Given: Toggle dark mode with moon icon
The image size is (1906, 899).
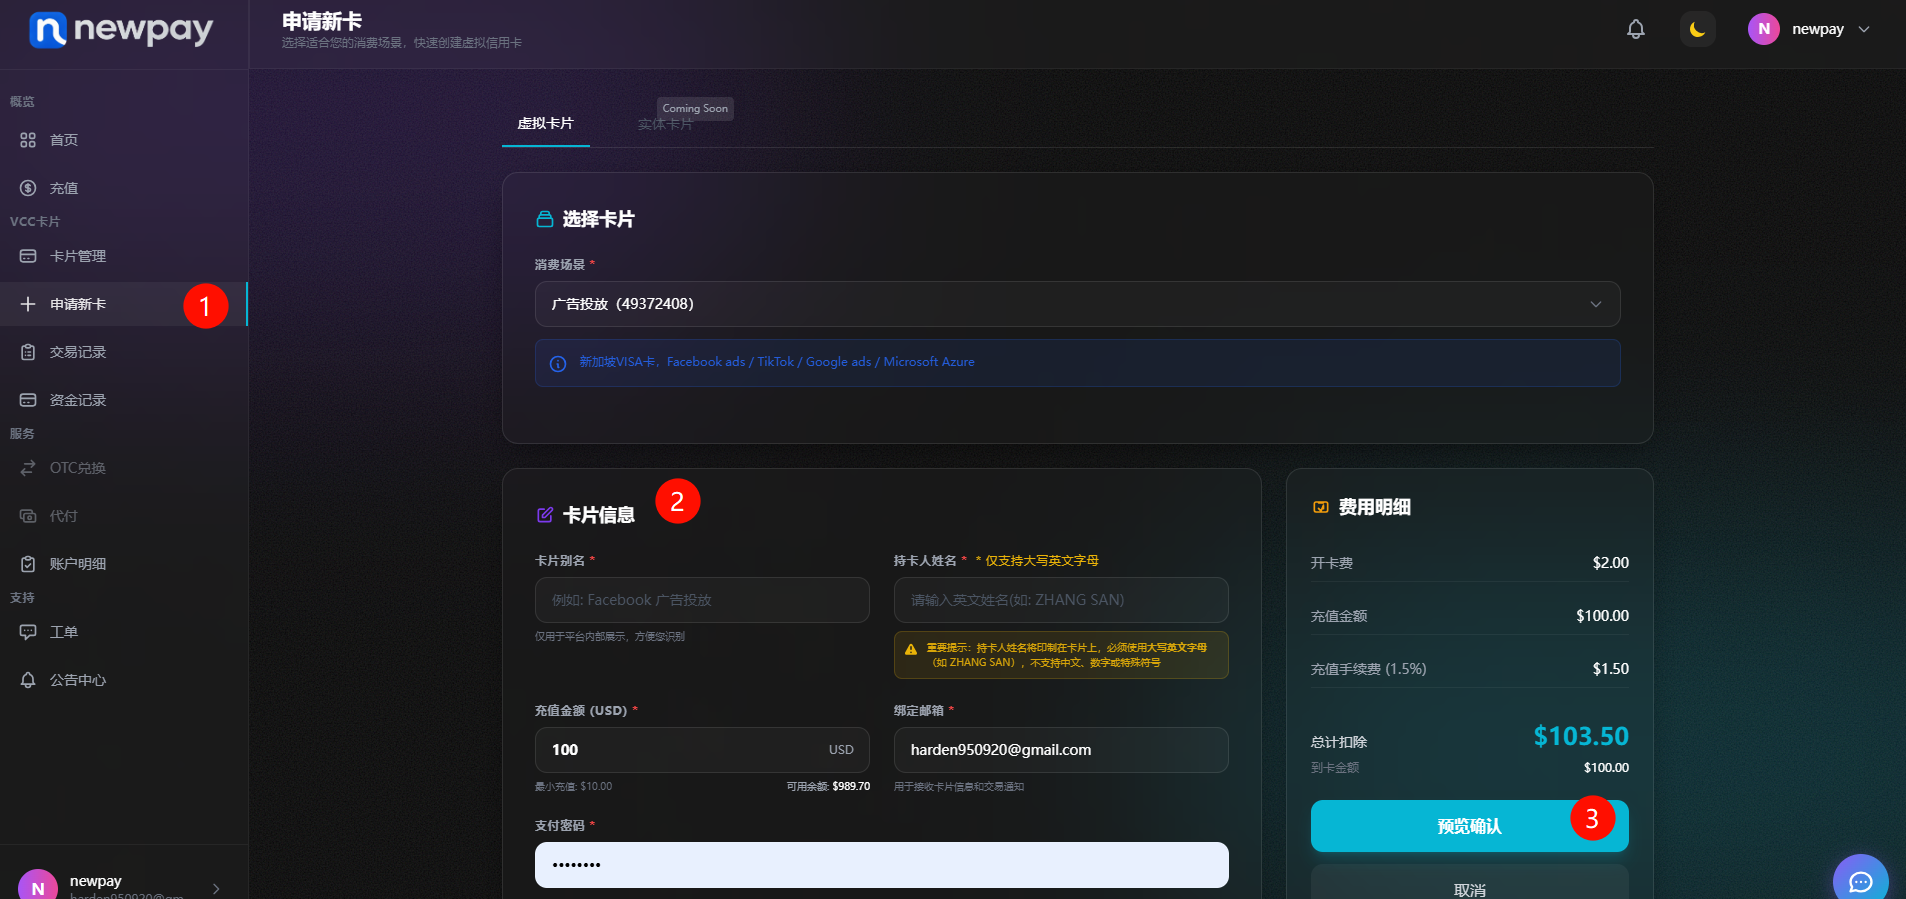Looking at the screenshot, I should (1697, 29).
